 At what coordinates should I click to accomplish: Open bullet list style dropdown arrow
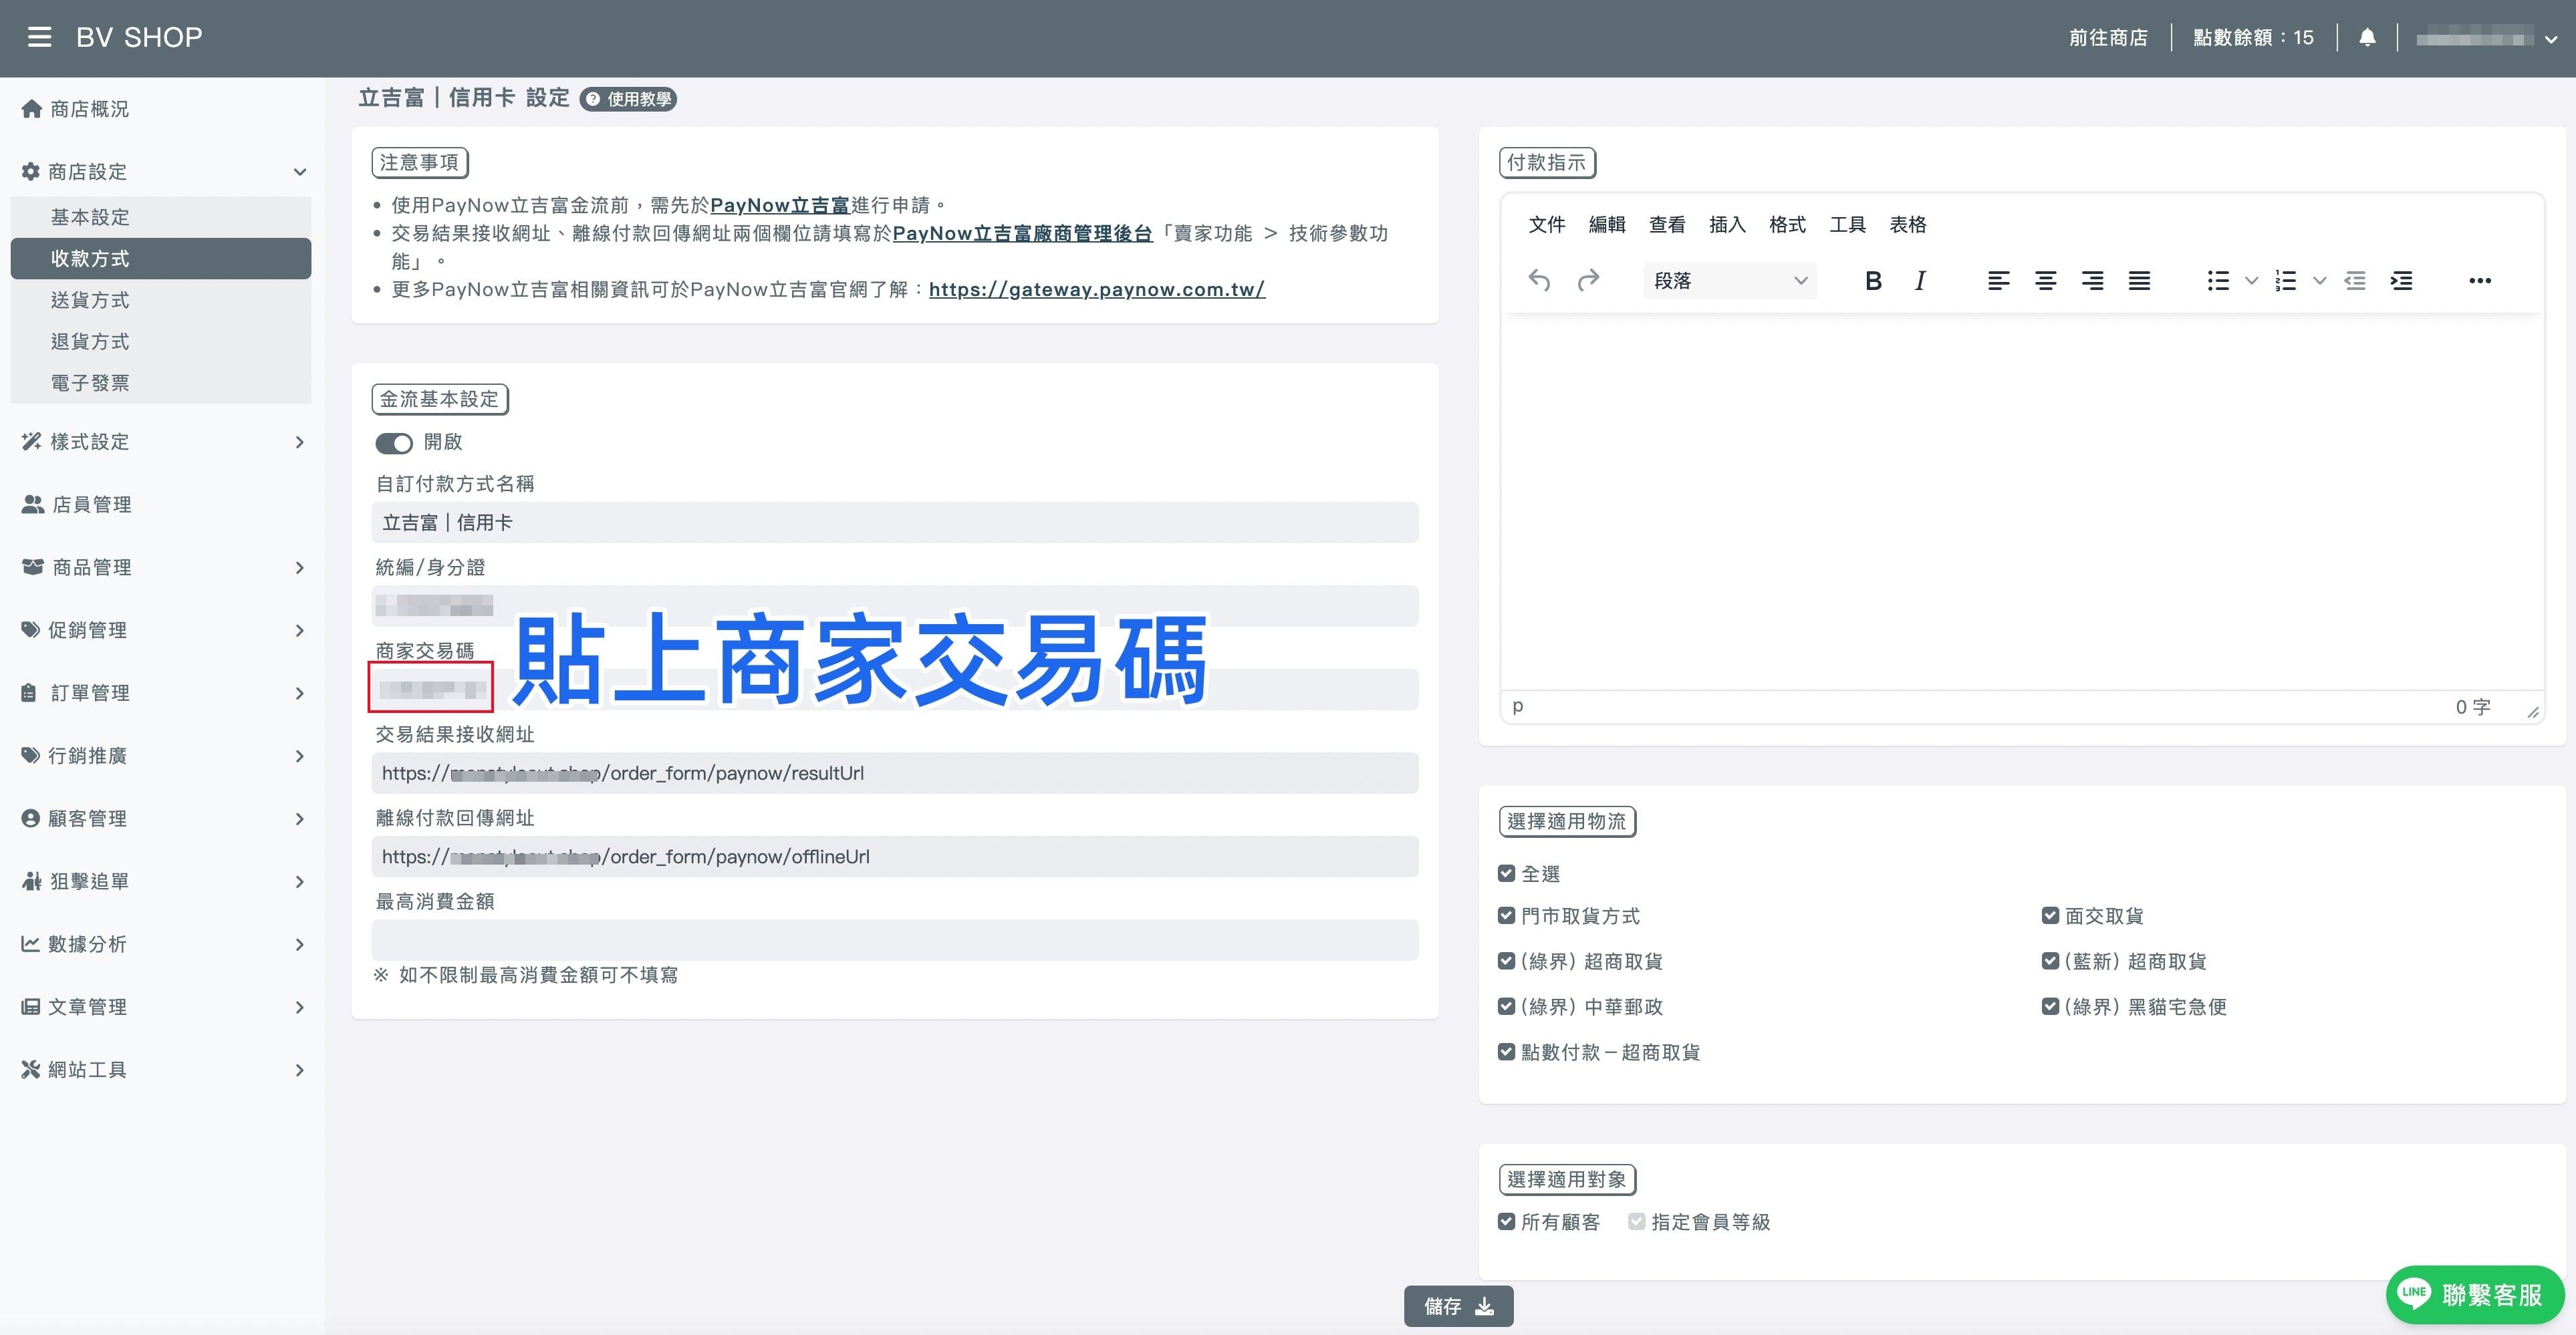coord(2251,281)
